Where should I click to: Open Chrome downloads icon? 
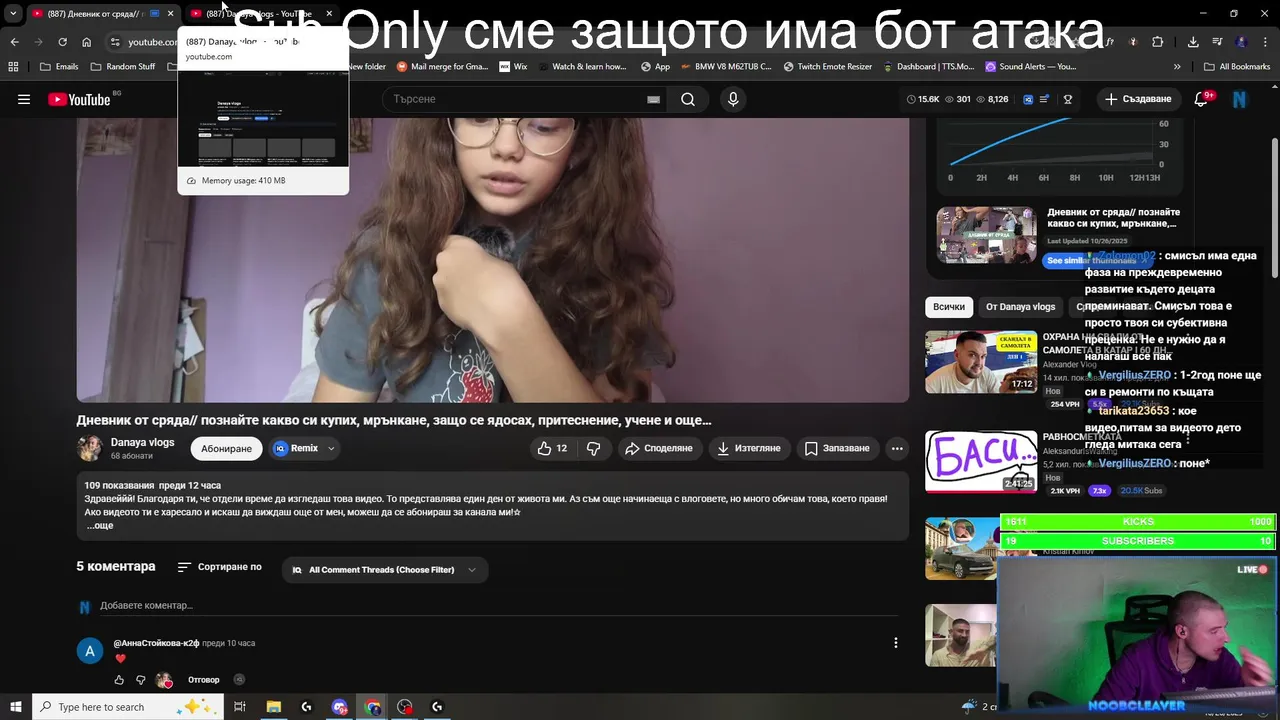pyautogui.click(x=1193, y=42)
